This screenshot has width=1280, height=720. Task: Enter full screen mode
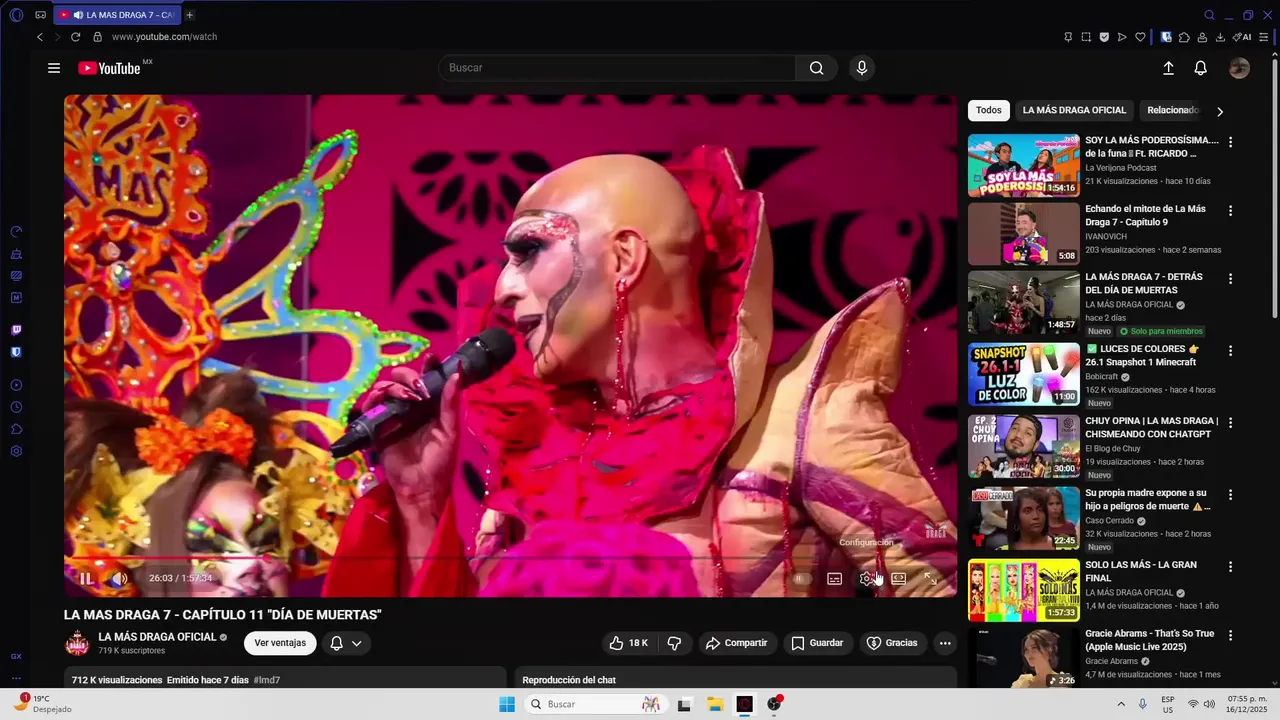(930, 578)
